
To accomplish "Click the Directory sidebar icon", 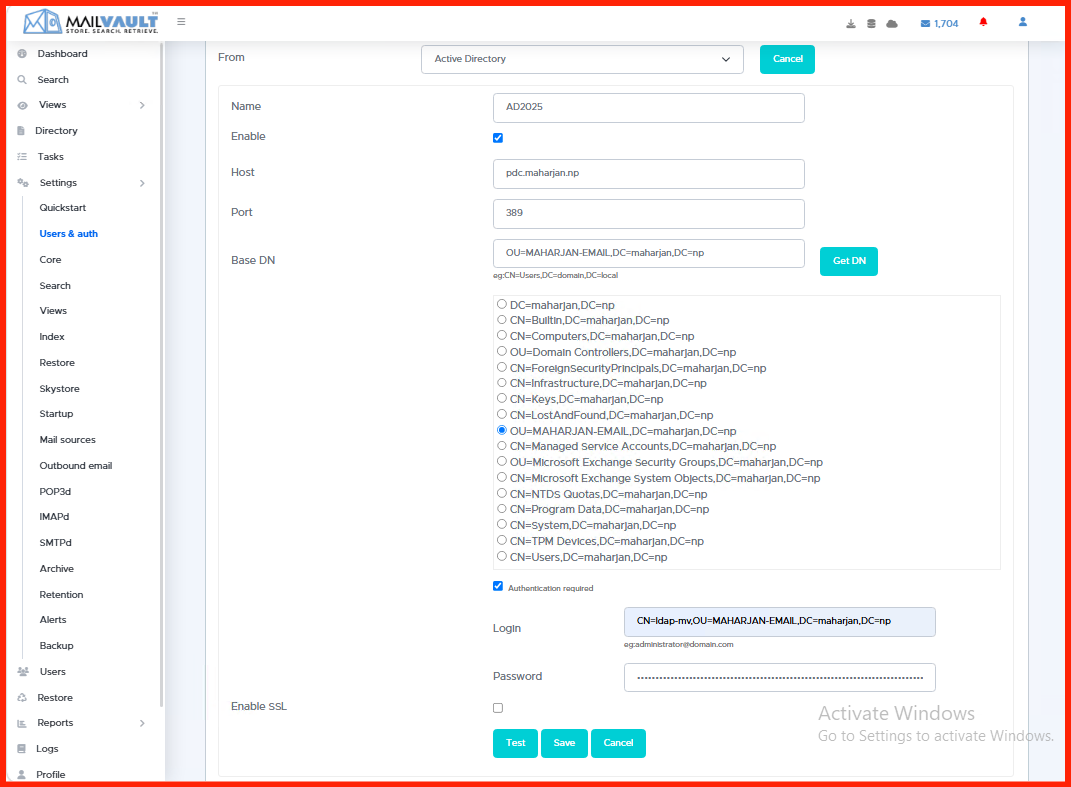I will click(21, 130).
